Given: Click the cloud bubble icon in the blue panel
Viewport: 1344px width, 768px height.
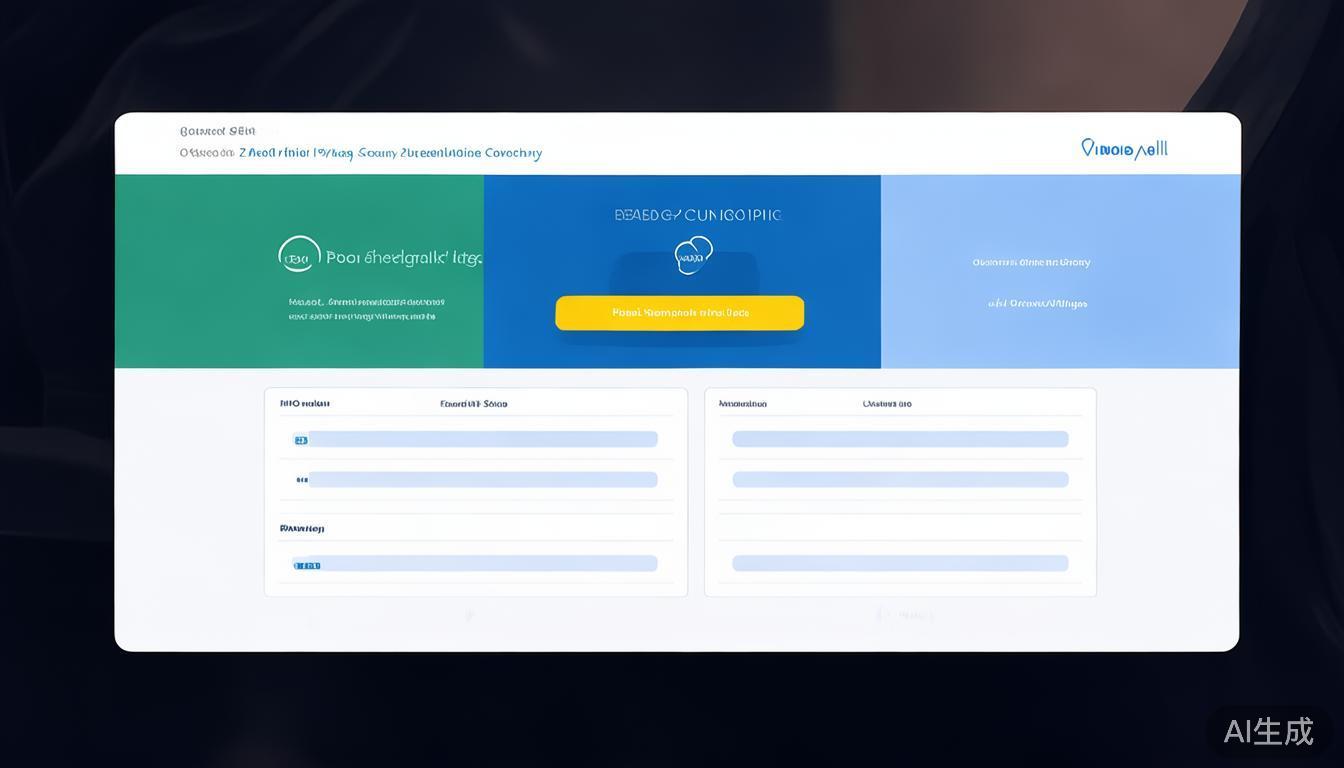Looking at the screenshot, I should [x=693, y=255].
